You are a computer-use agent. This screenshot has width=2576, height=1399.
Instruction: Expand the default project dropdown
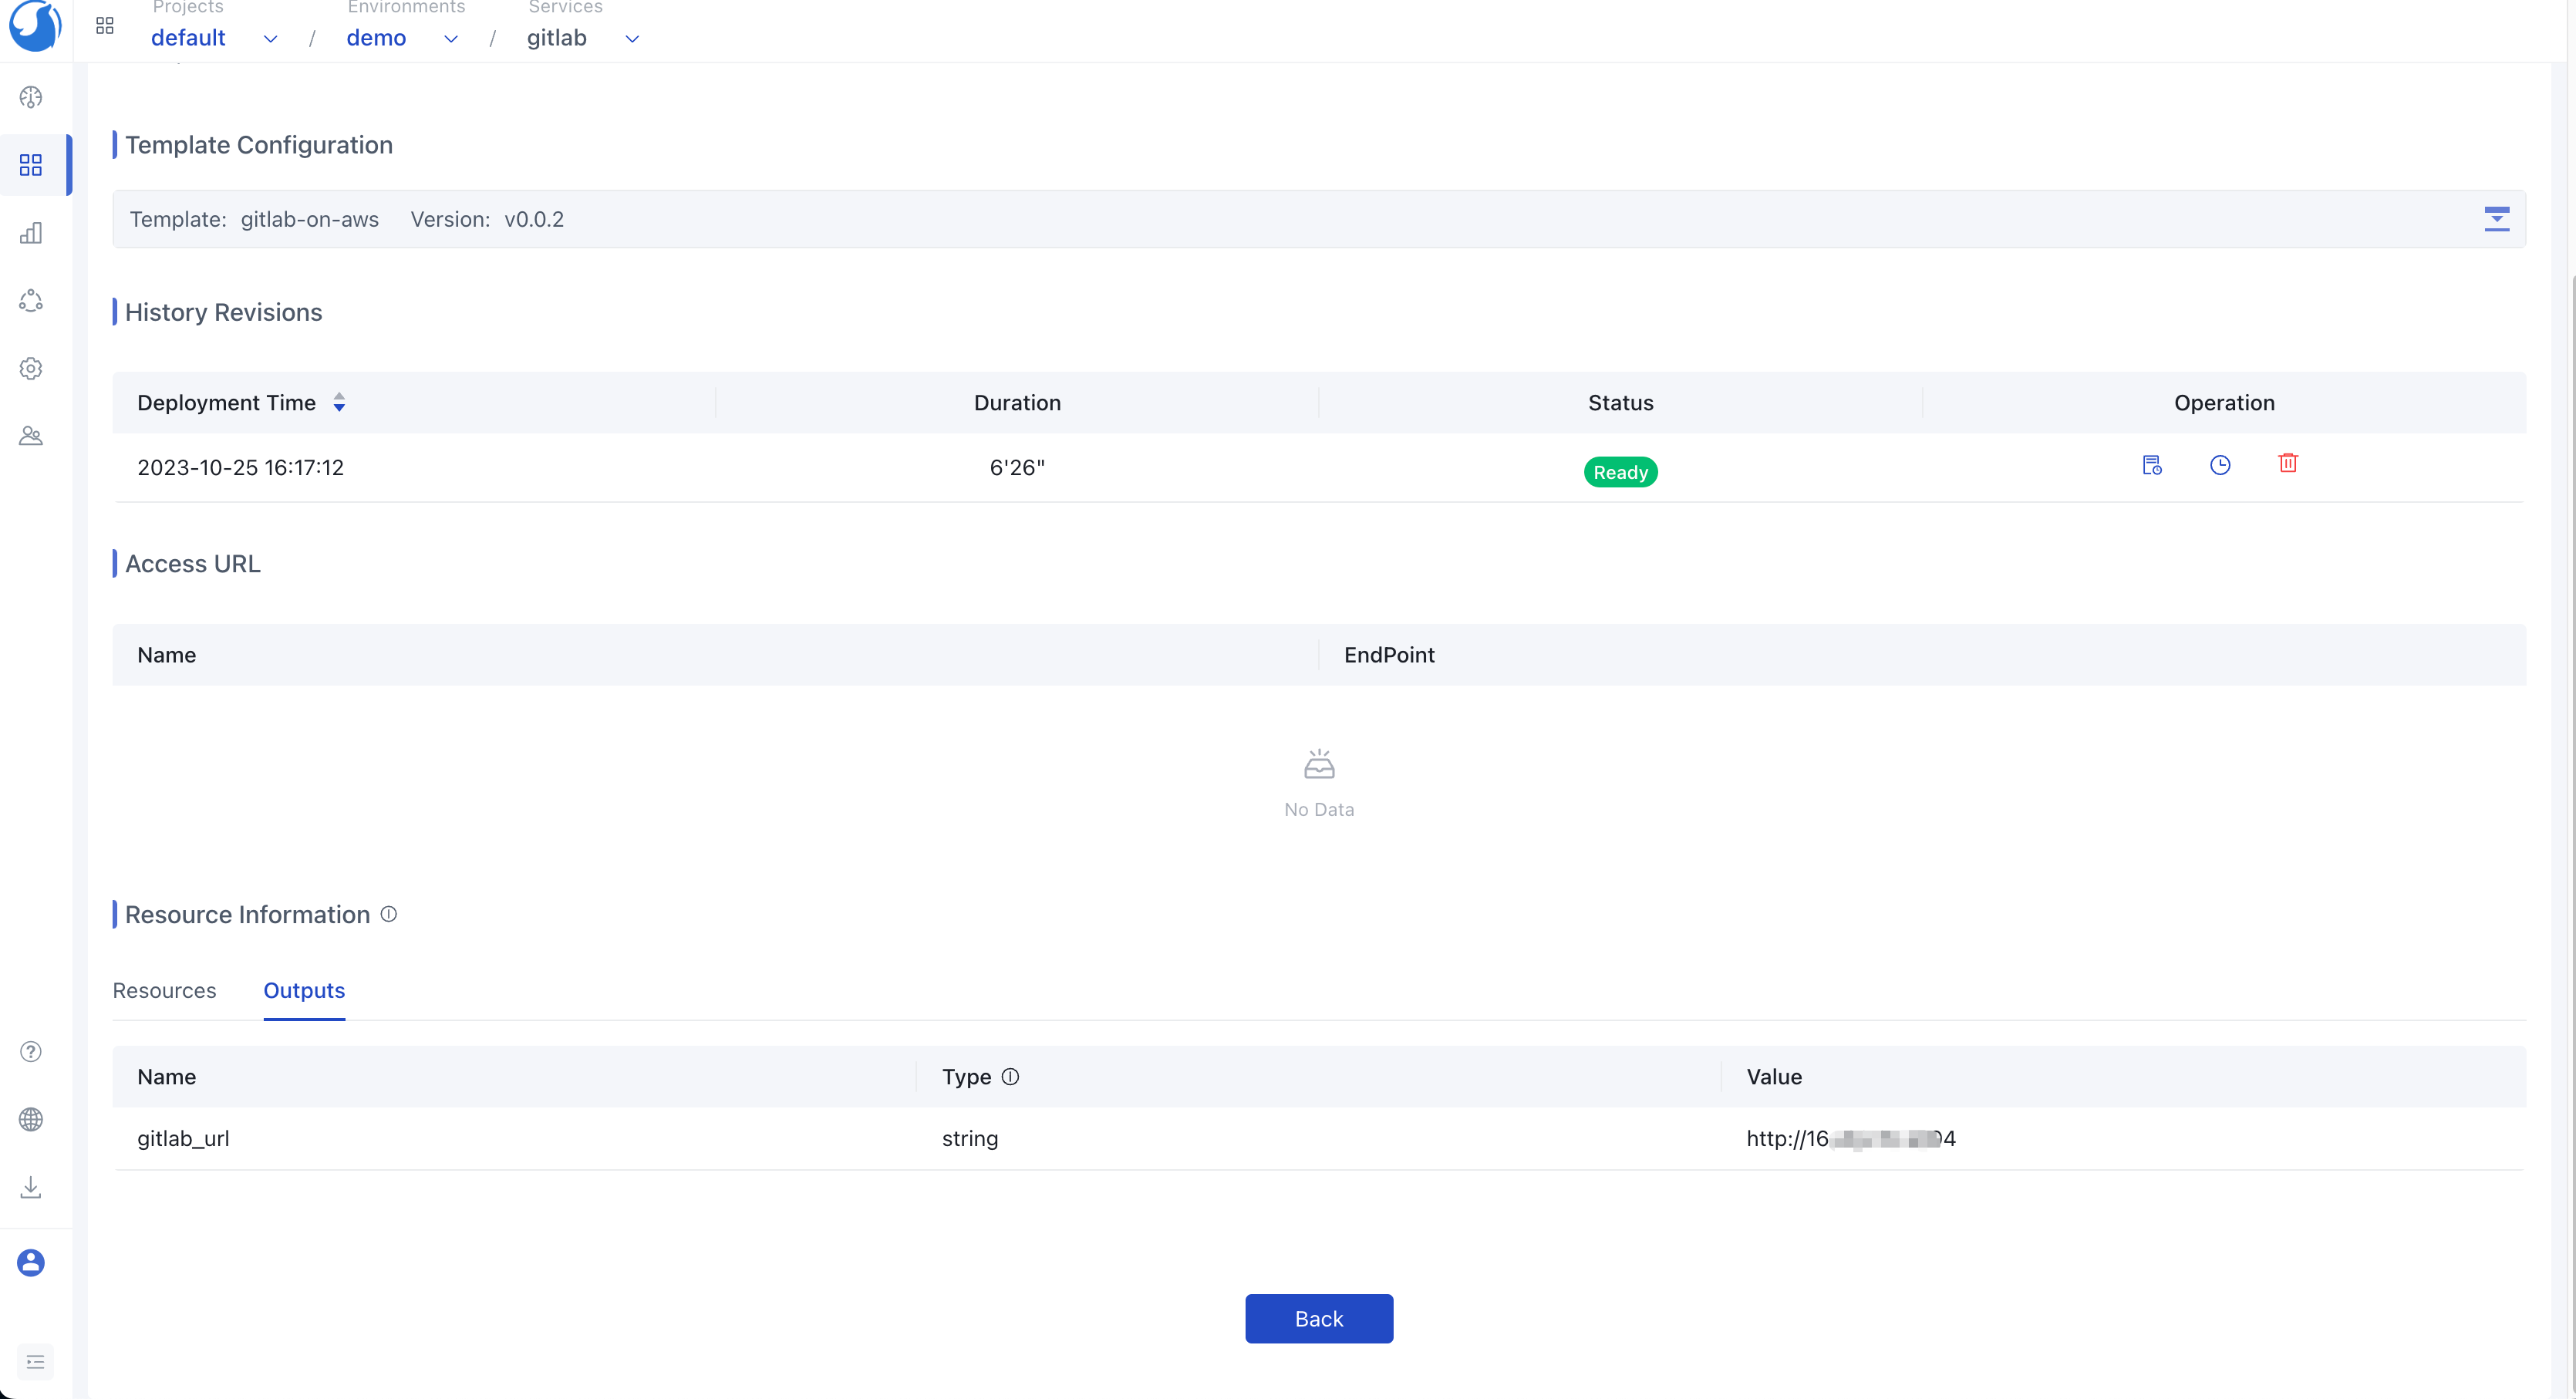point(270,39)
